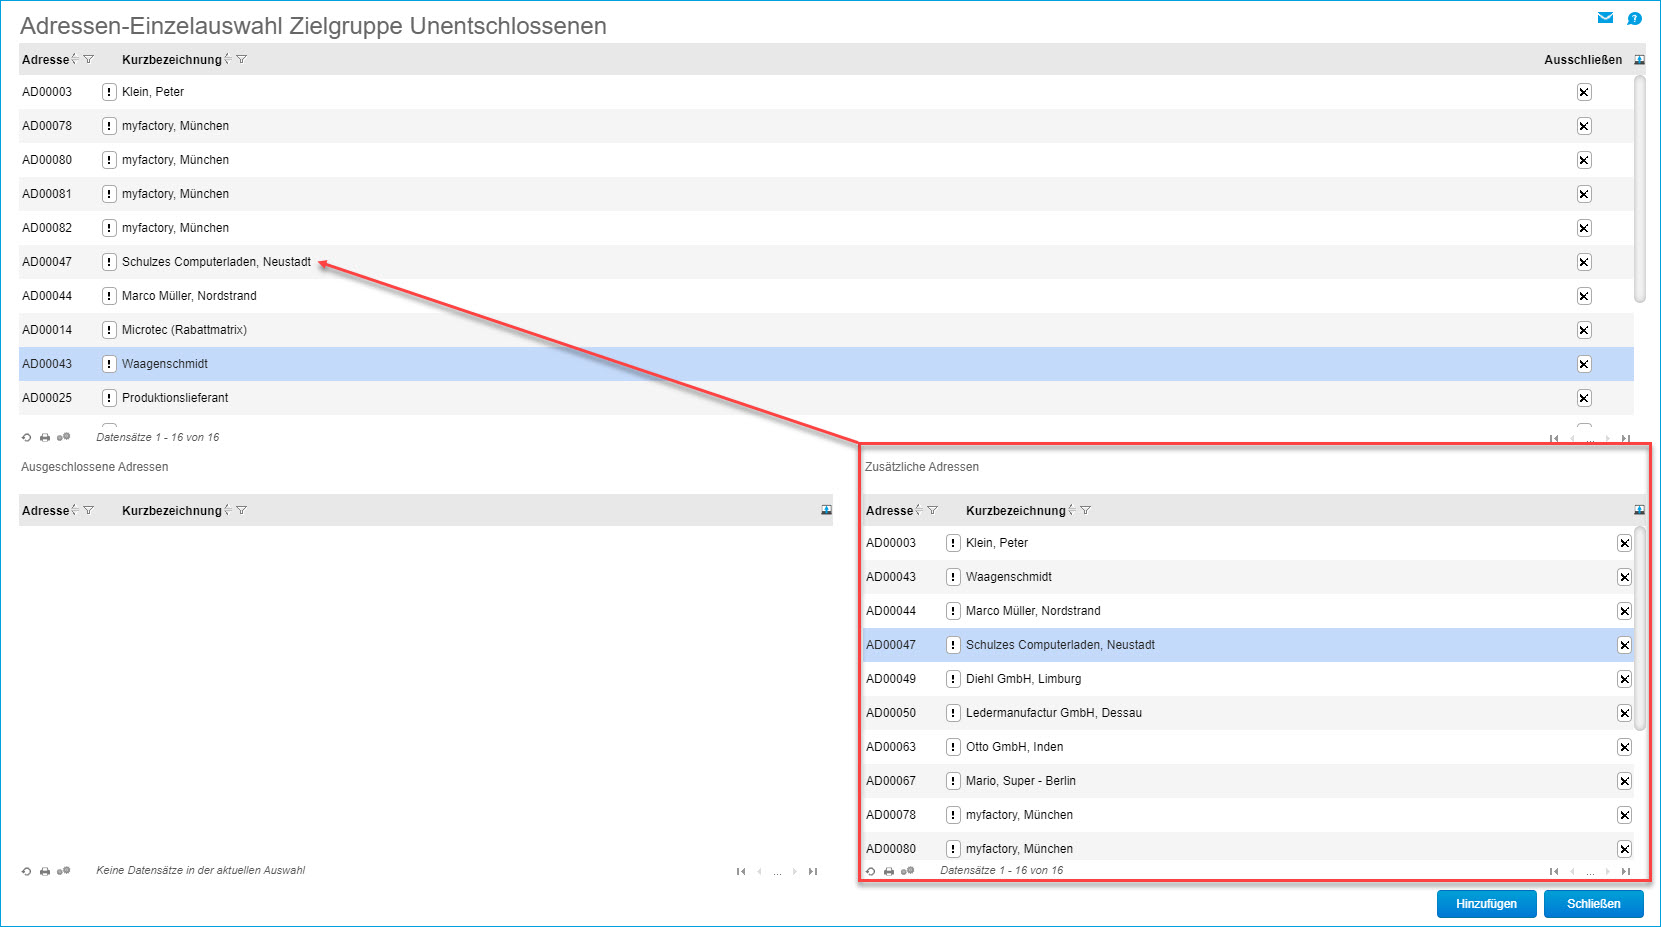Remove Diehl GmbH, Limburg from Zusätzliche Adressen
Viewport: 1661px width, 927px height.
click(1624, 679)
